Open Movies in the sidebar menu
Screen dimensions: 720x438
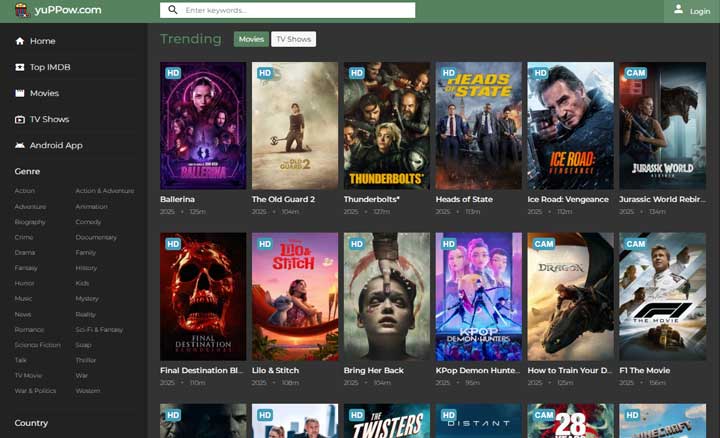(44, 93)
